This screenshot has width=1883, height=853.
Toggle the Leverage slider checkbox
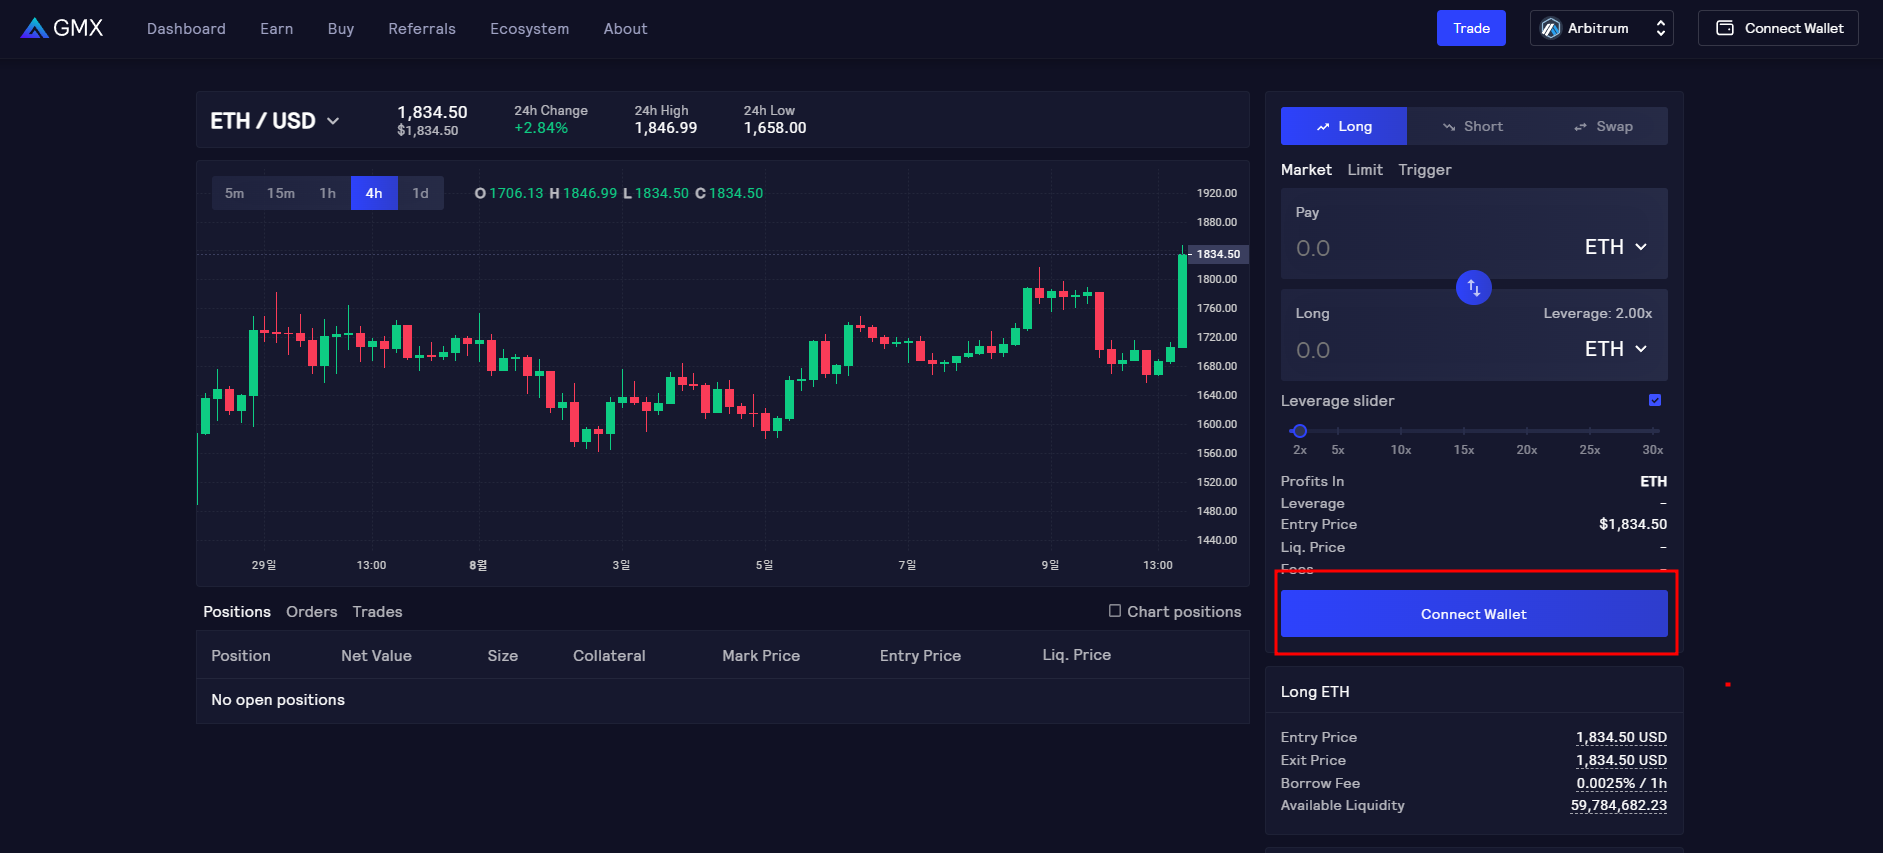pyautogui.click(x=1655, y=400)
